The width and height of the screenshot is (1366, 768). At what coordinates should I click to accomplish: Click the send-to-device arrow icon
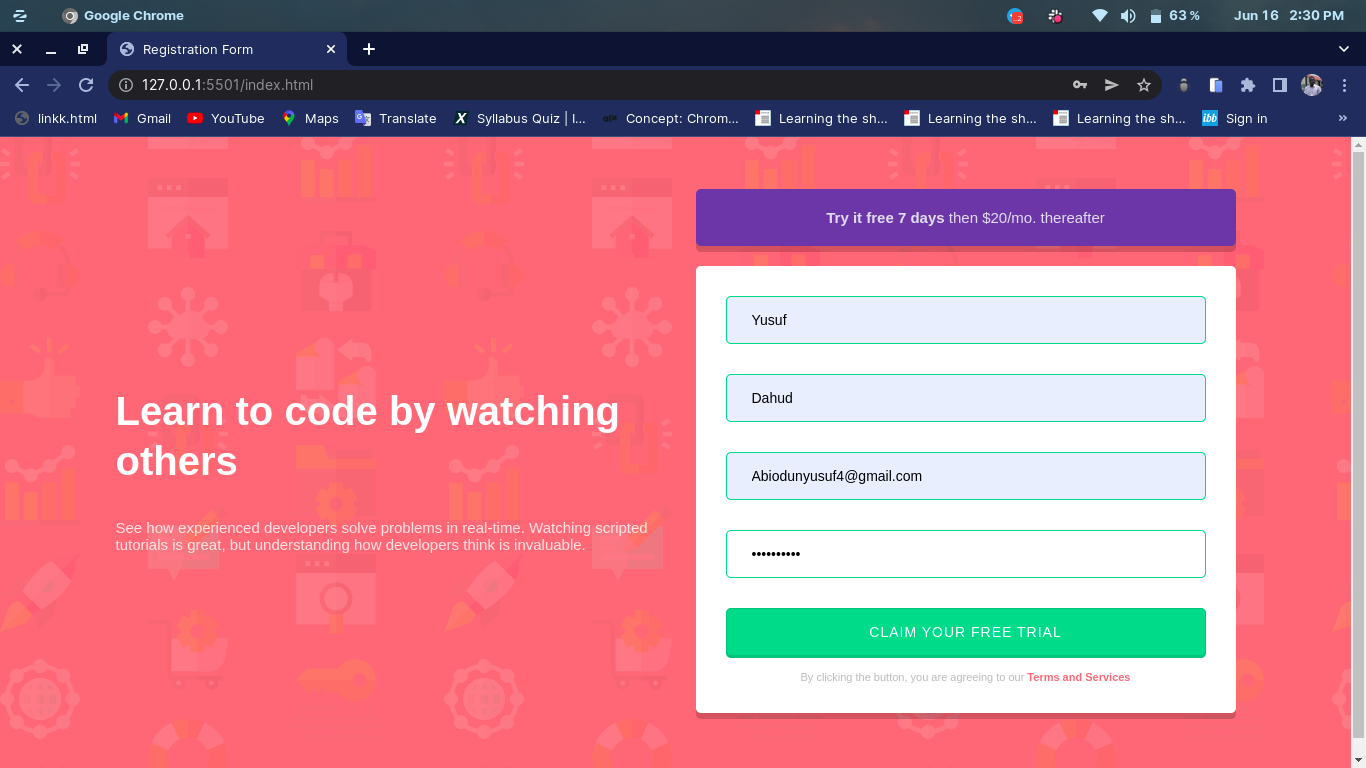[x=1111, y=85]
